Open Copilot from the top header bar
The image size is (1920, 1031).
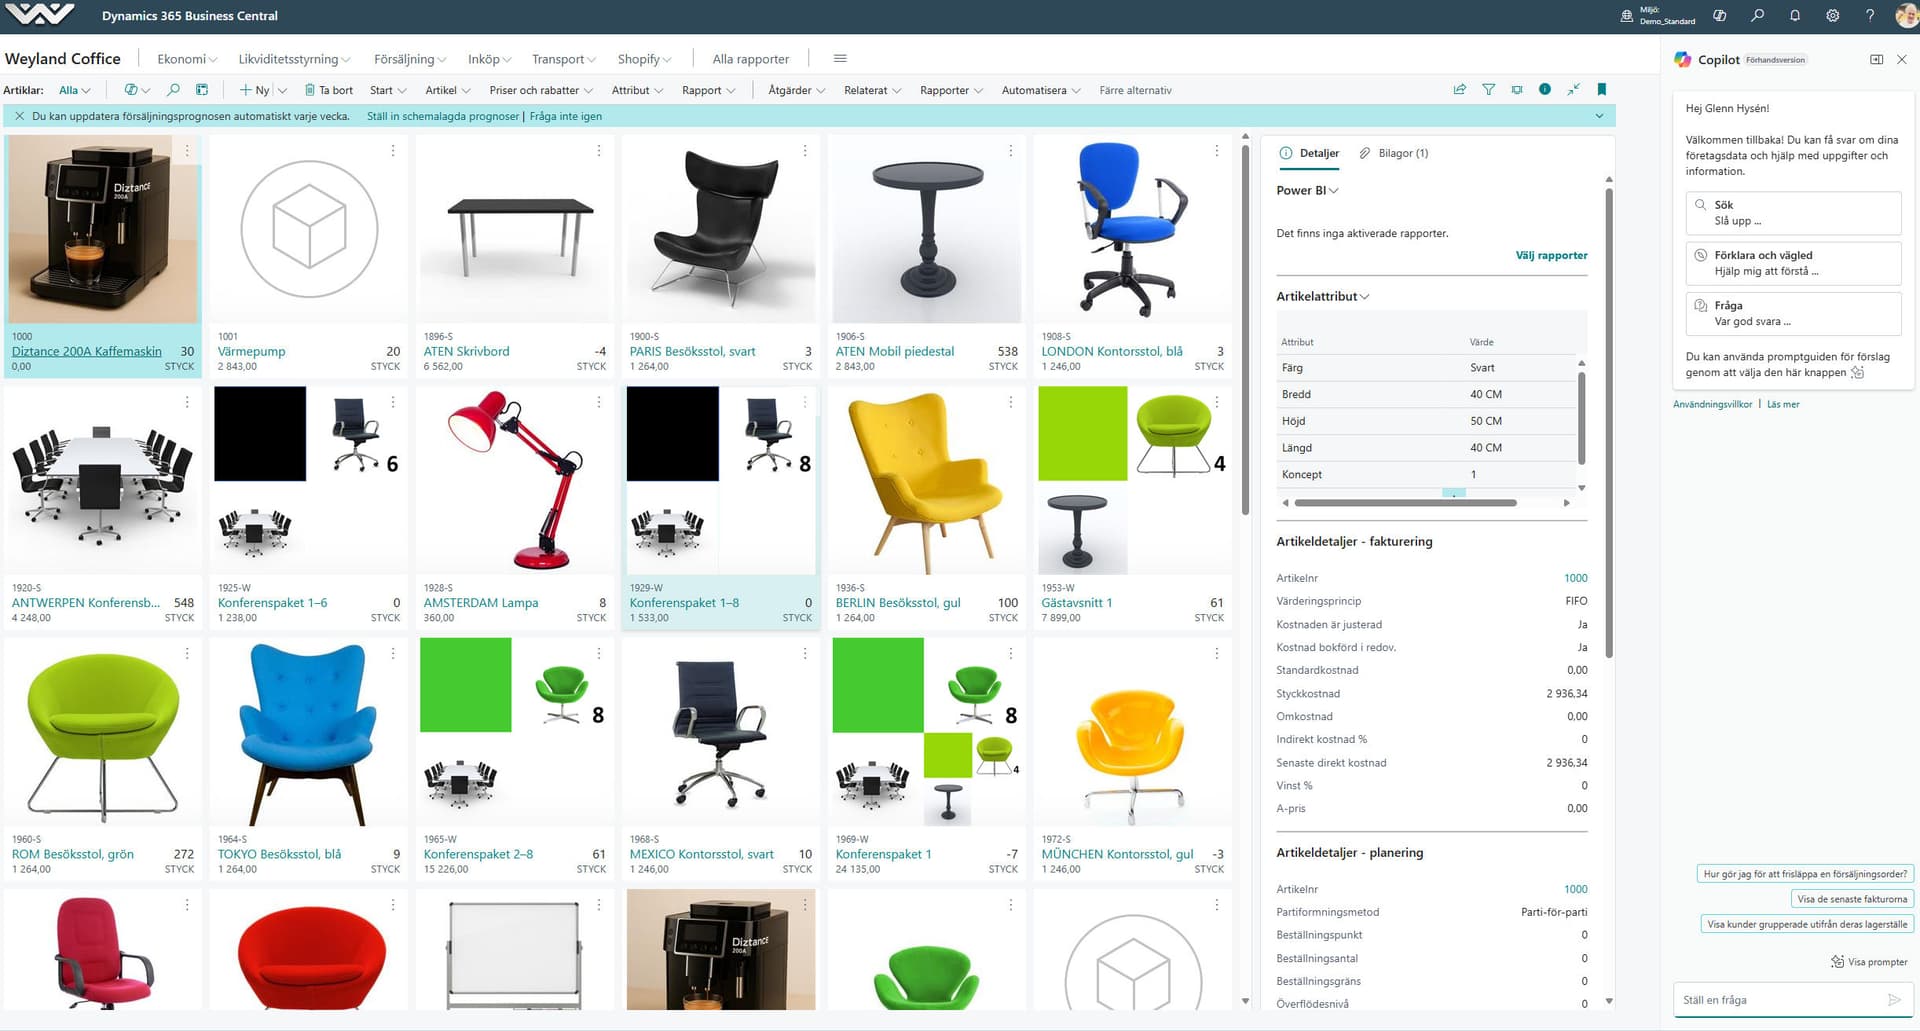1720,16
